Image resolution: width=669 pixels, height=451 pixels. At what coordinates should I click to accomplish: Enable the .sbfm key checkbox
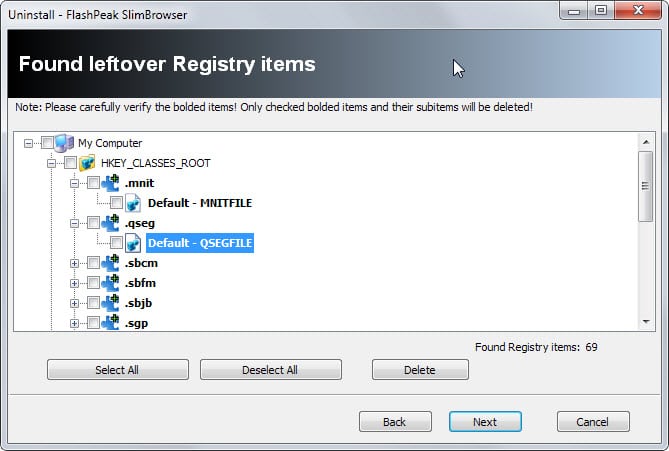click(x=93, y=283)
